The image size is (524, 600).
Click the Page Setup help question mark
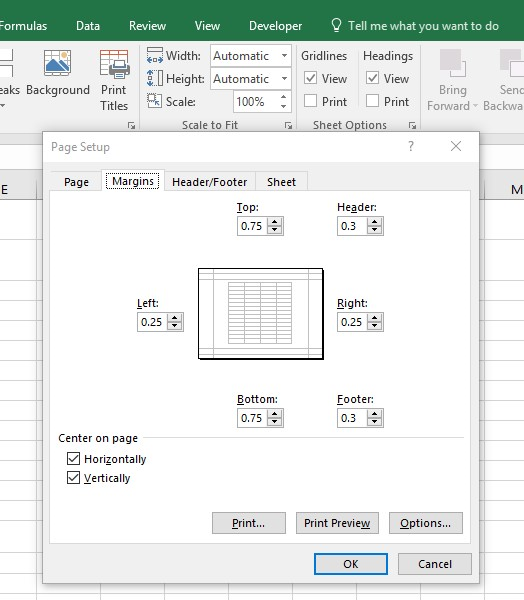411,146
